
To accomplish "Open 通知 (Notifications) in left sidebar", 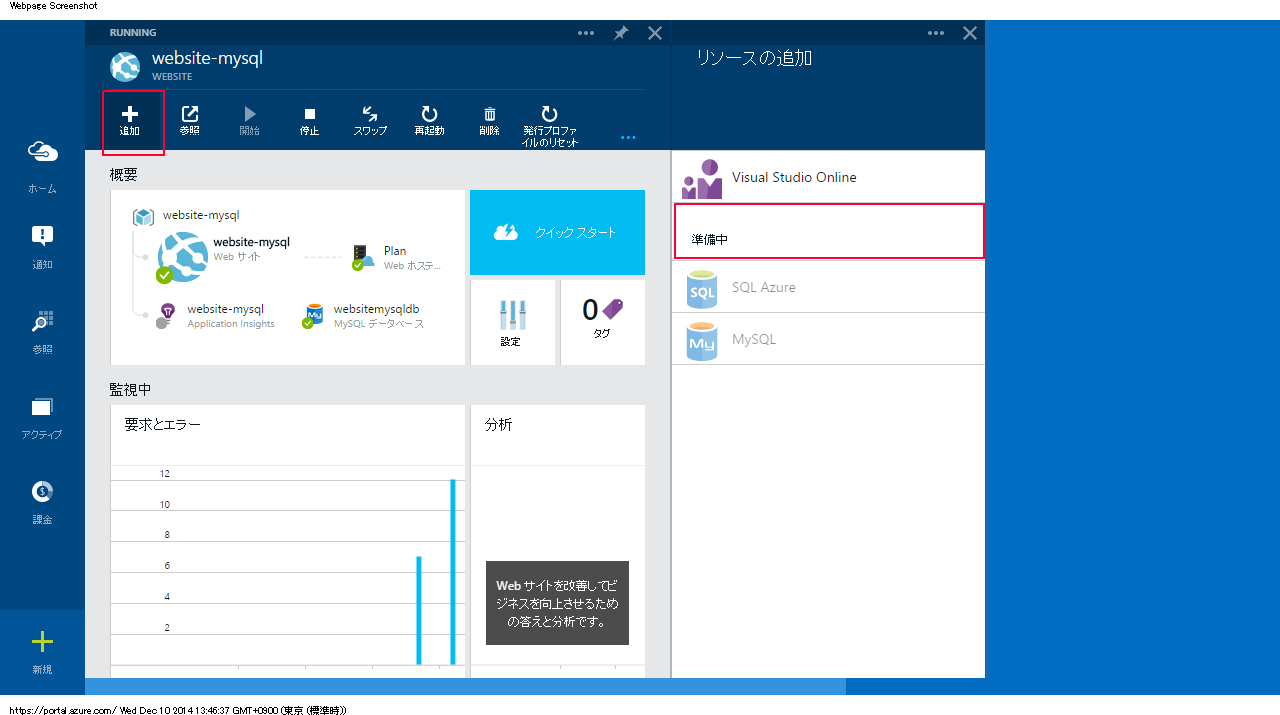I will (42, 237).
